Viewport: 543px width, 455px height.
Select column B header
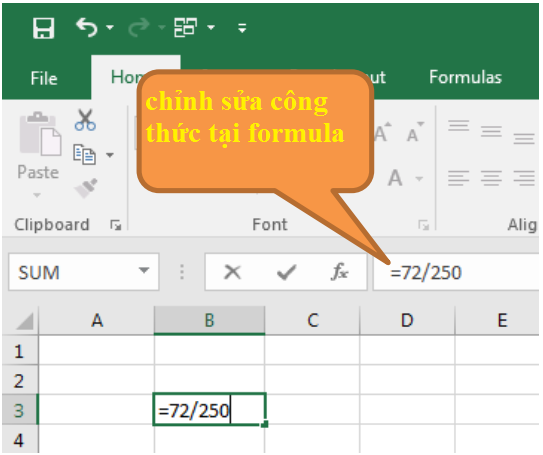click(209, 321)
